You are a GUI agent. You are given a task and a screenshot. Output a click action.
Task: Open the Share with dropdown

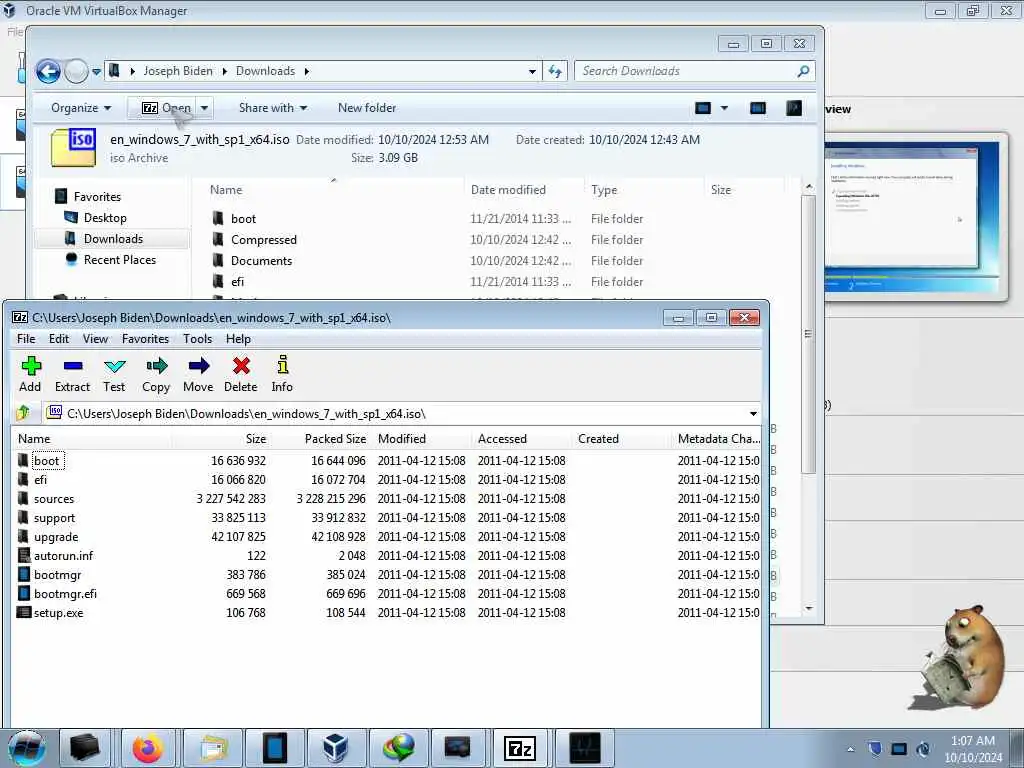coord(273,108)
